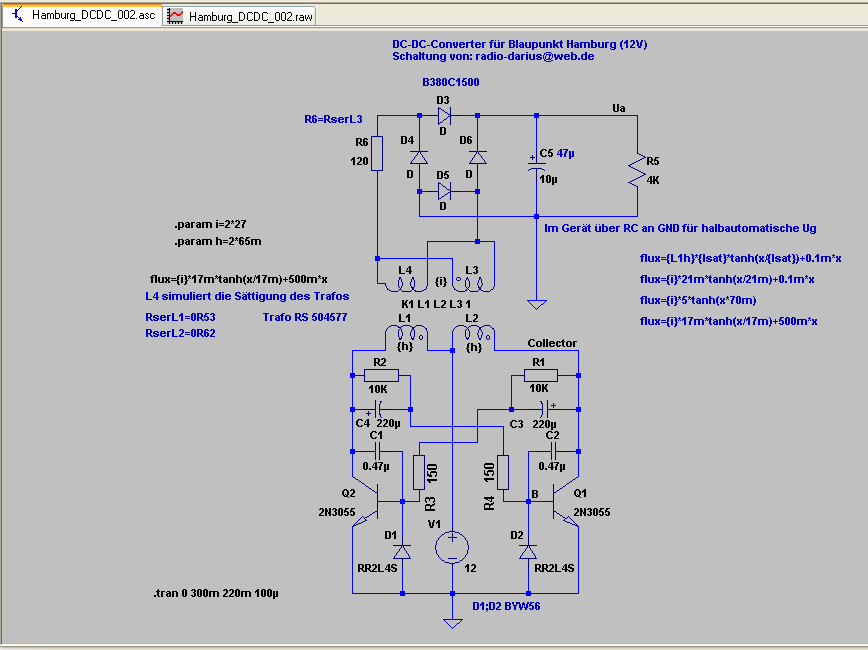Select the ground symbol below V1

(452, 623)
